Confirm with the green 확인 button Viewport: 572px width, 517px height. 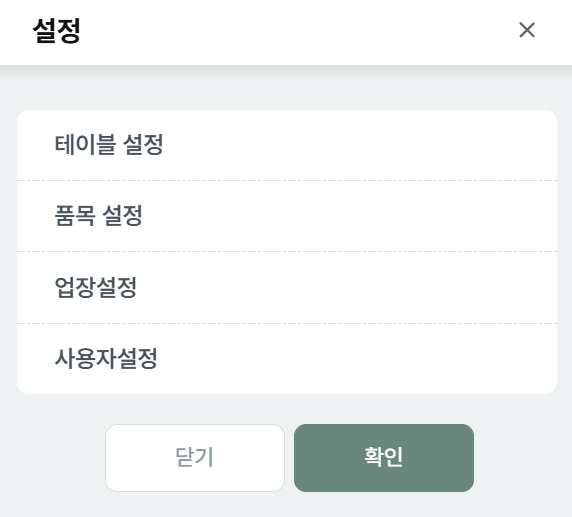pyautogui.click(x=384, y=458)
